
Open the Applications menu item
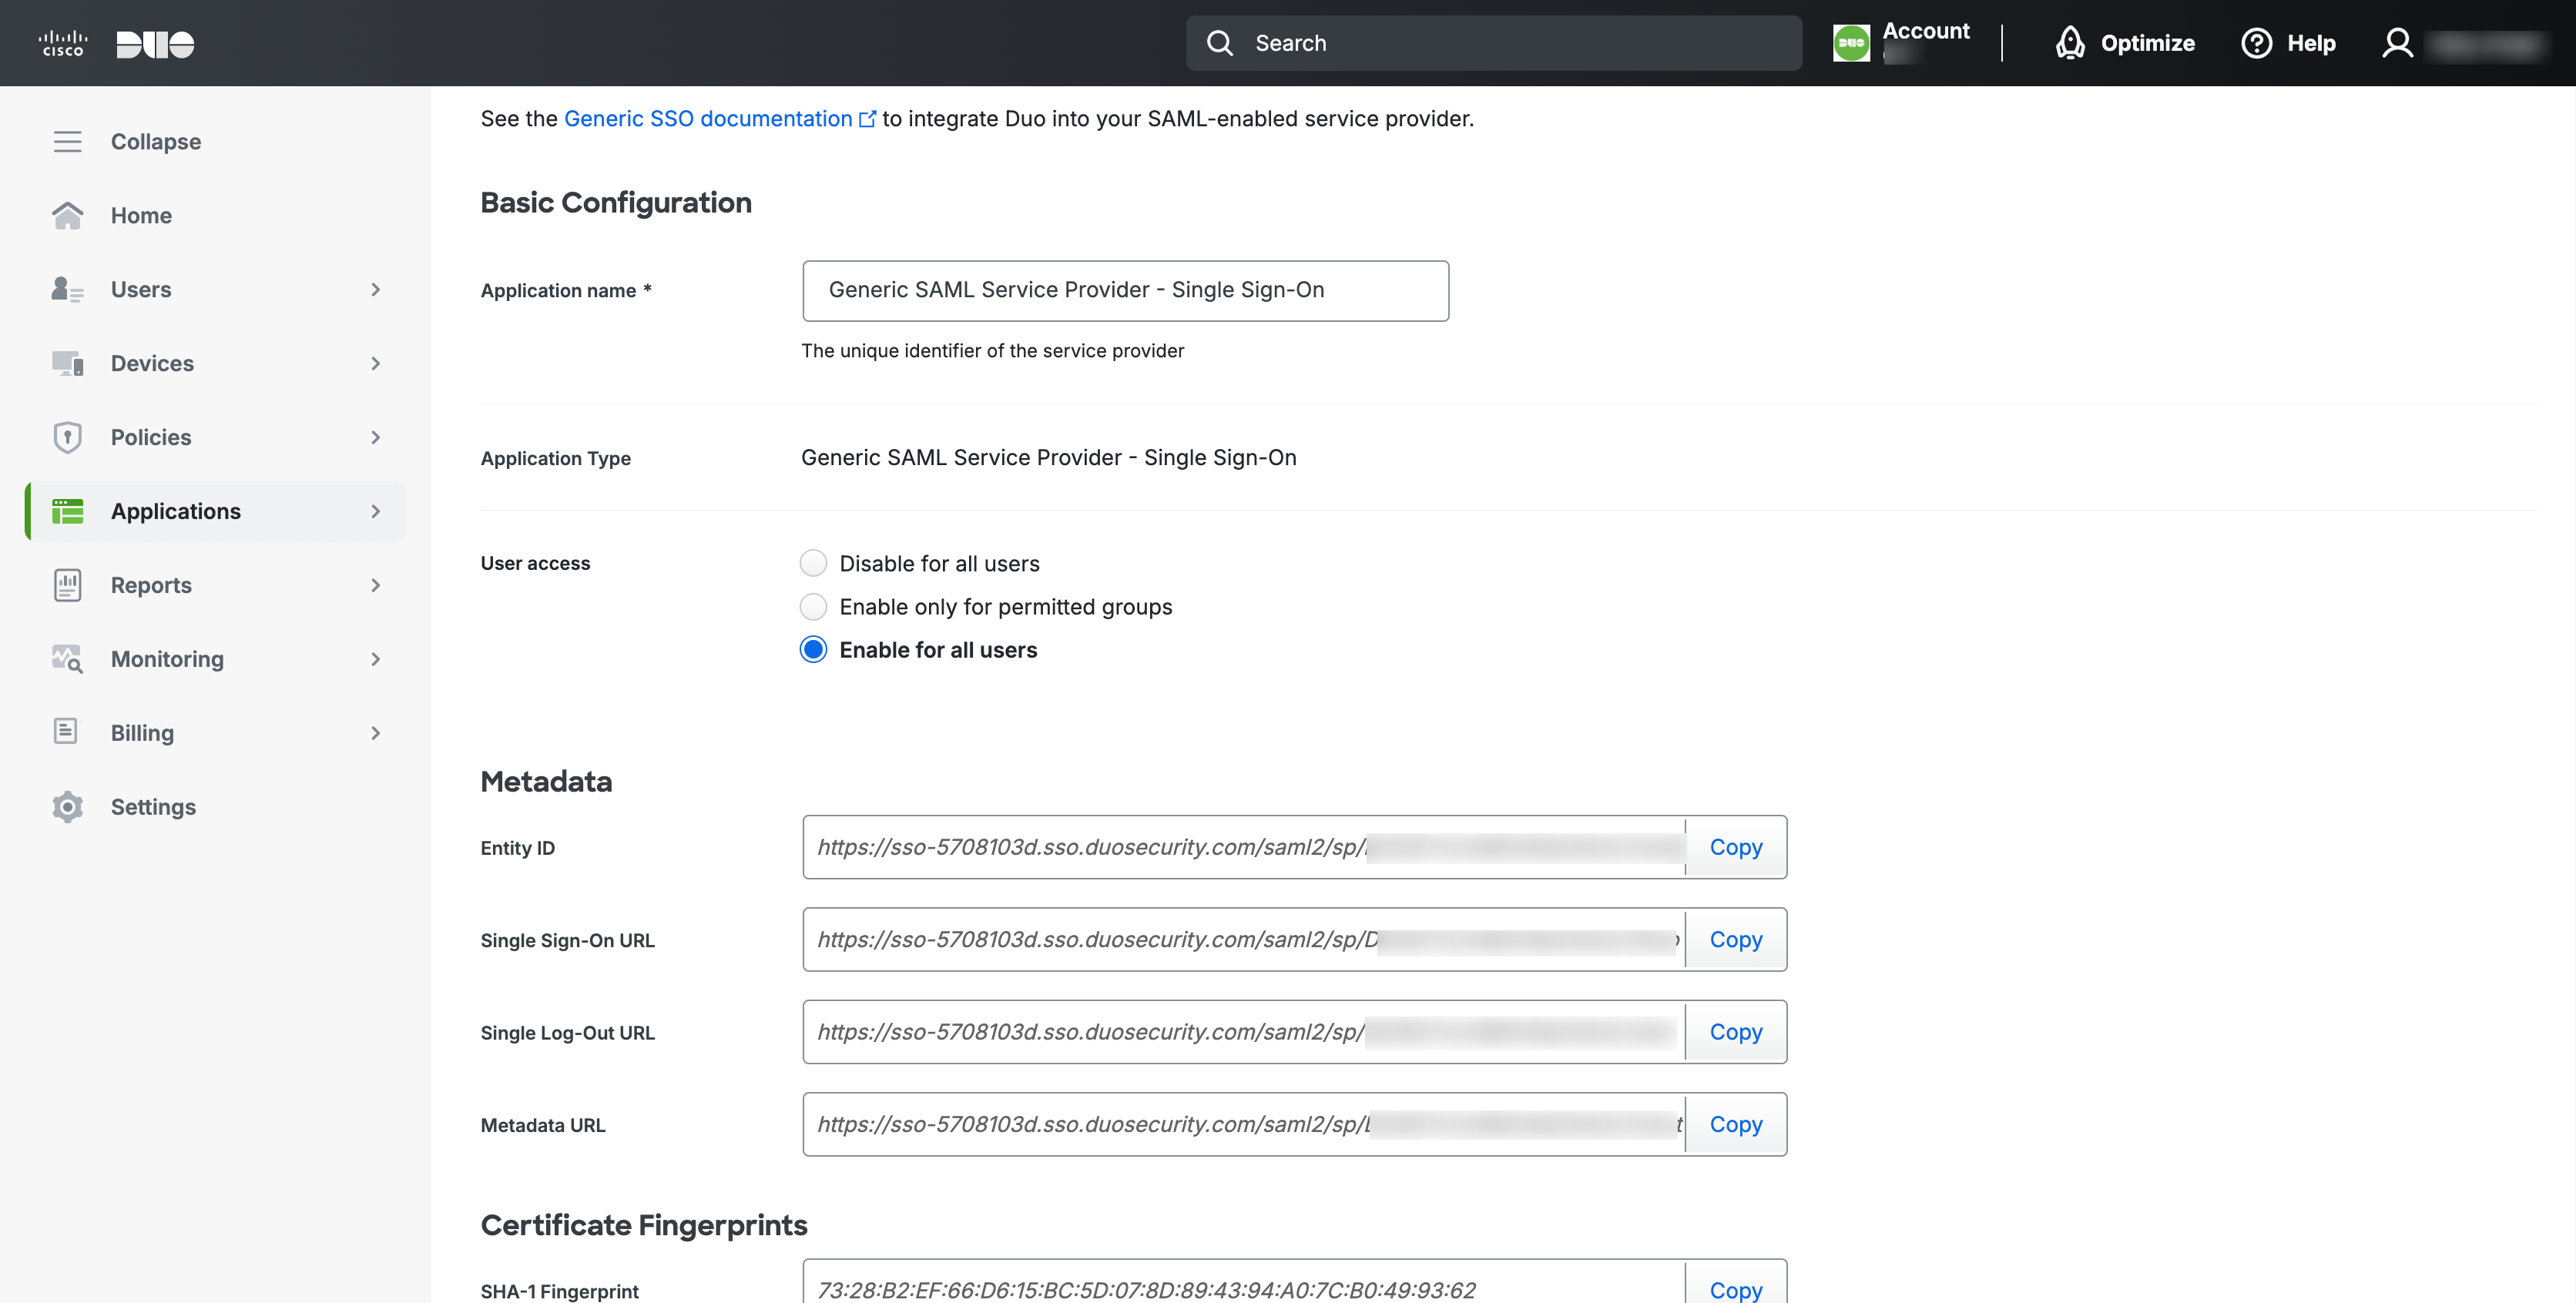(176, 511)
